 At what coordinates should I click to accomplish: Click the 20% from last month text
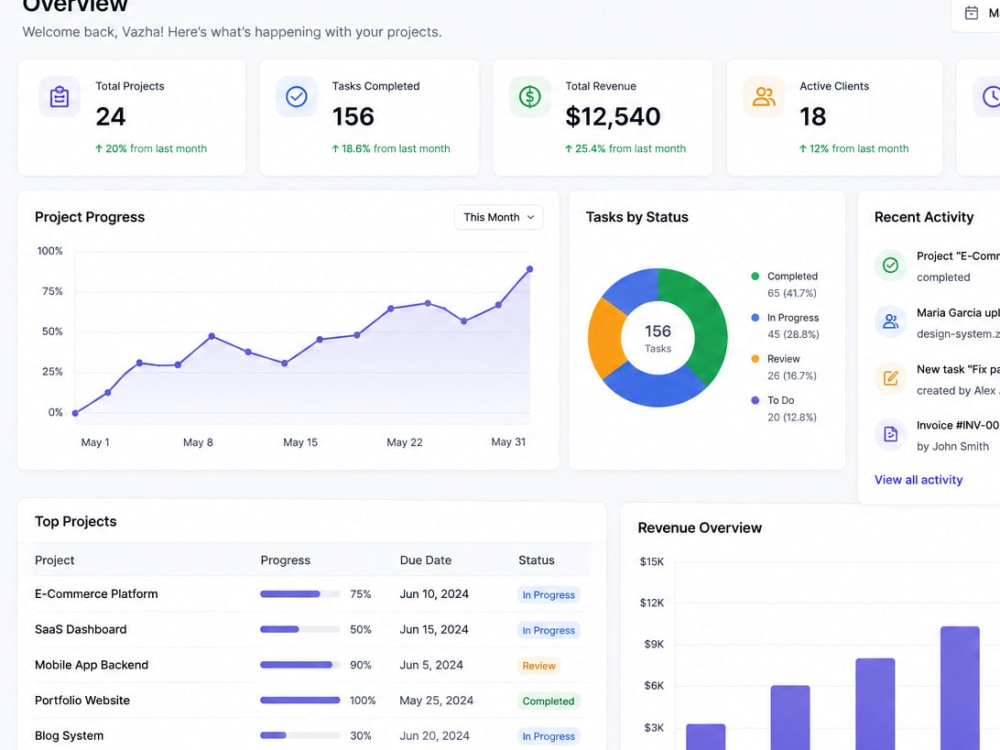[x=151, y=149]
